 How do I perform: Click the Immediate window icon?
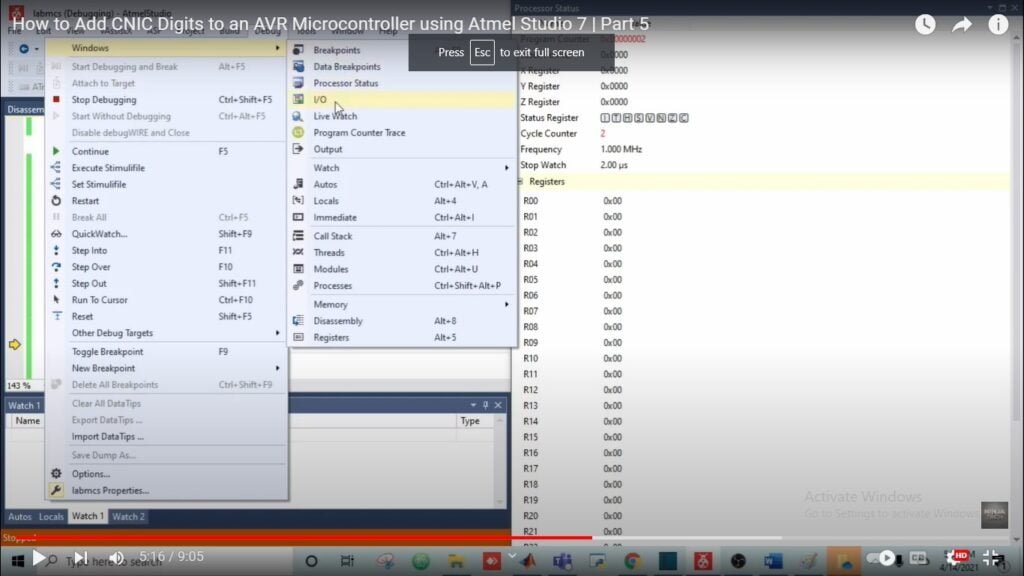click(298, 217)
